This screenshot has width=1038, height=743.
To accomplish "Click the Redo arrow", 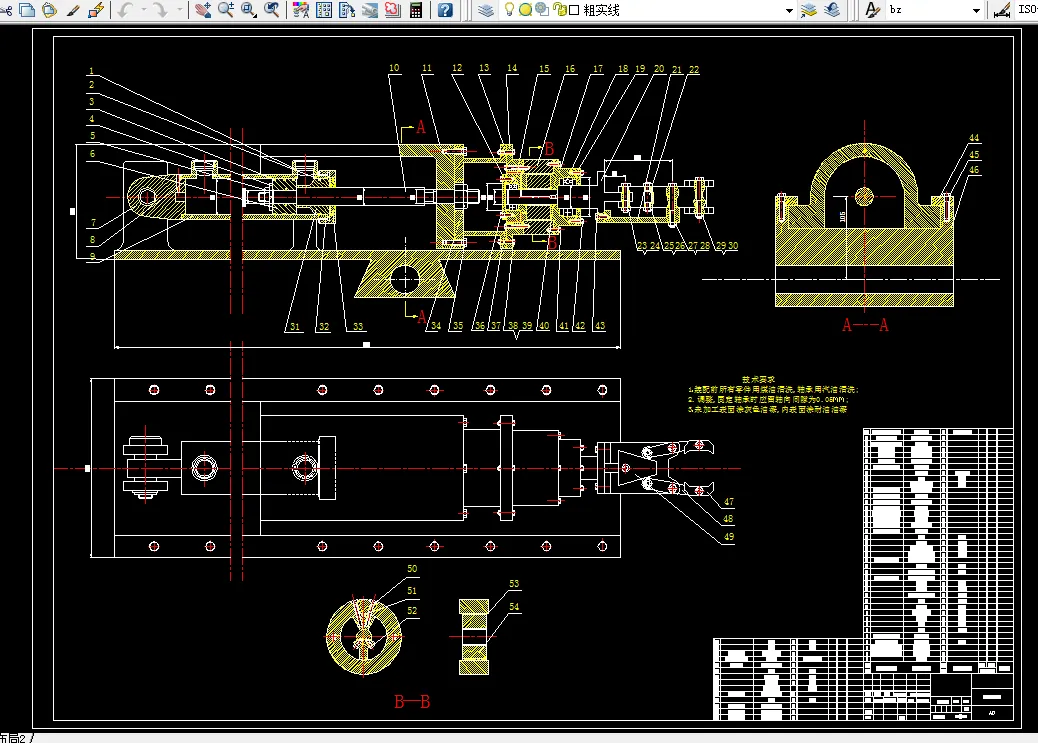I will pos(160,10).
